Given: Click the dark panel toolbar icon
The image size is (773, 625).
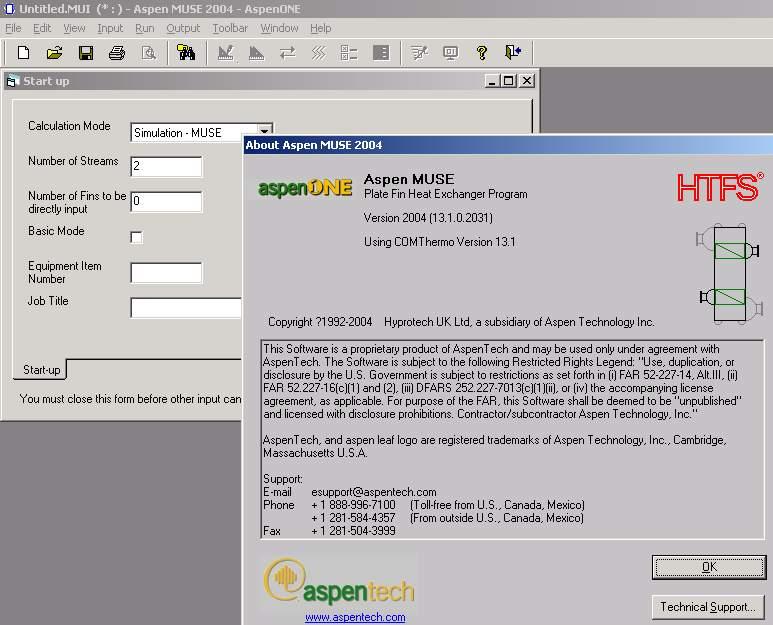Looking at the screenshot, I should tap(381, 52).
